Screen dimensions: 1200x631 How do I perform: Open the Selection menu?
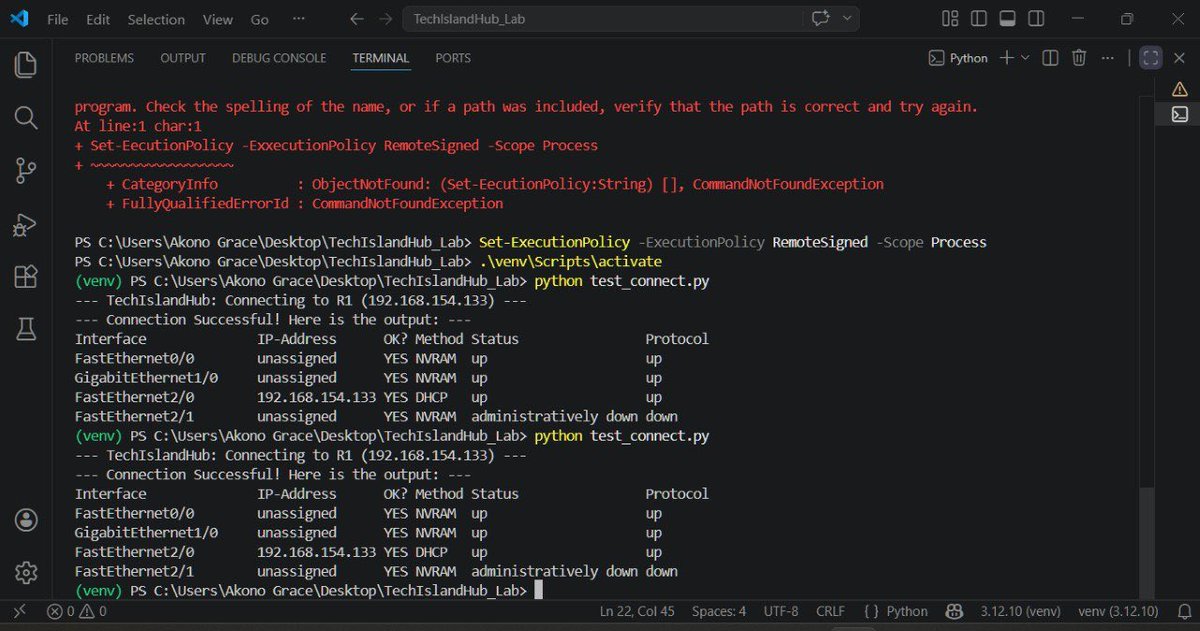click(x=156, y=19)
